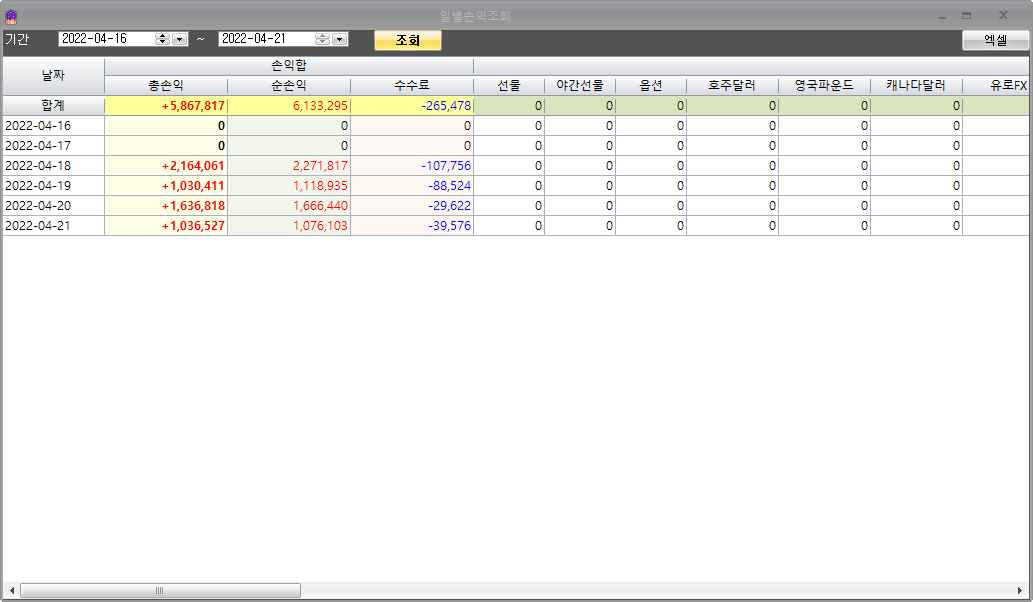This screenshot has height=602, width=1033.
Task: Click the start date spinner arrows
Action: point(162,39)
